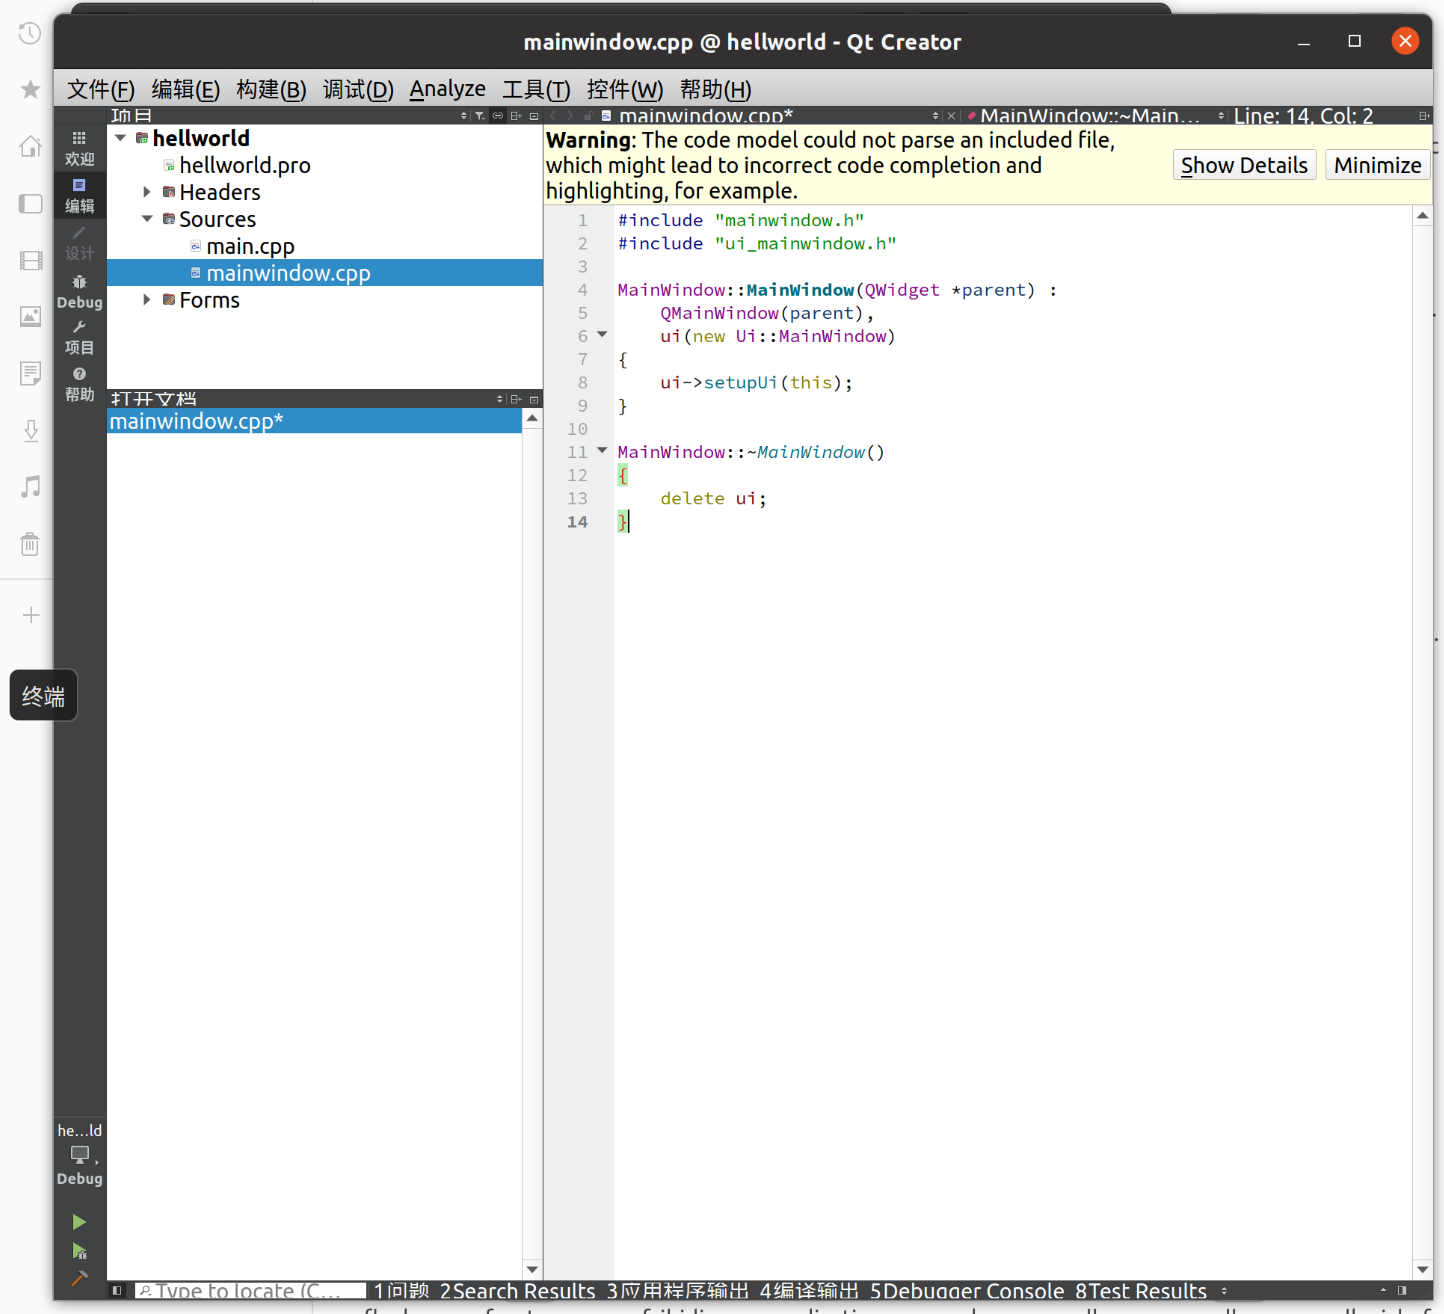Click the Type to locate field

250,1291
